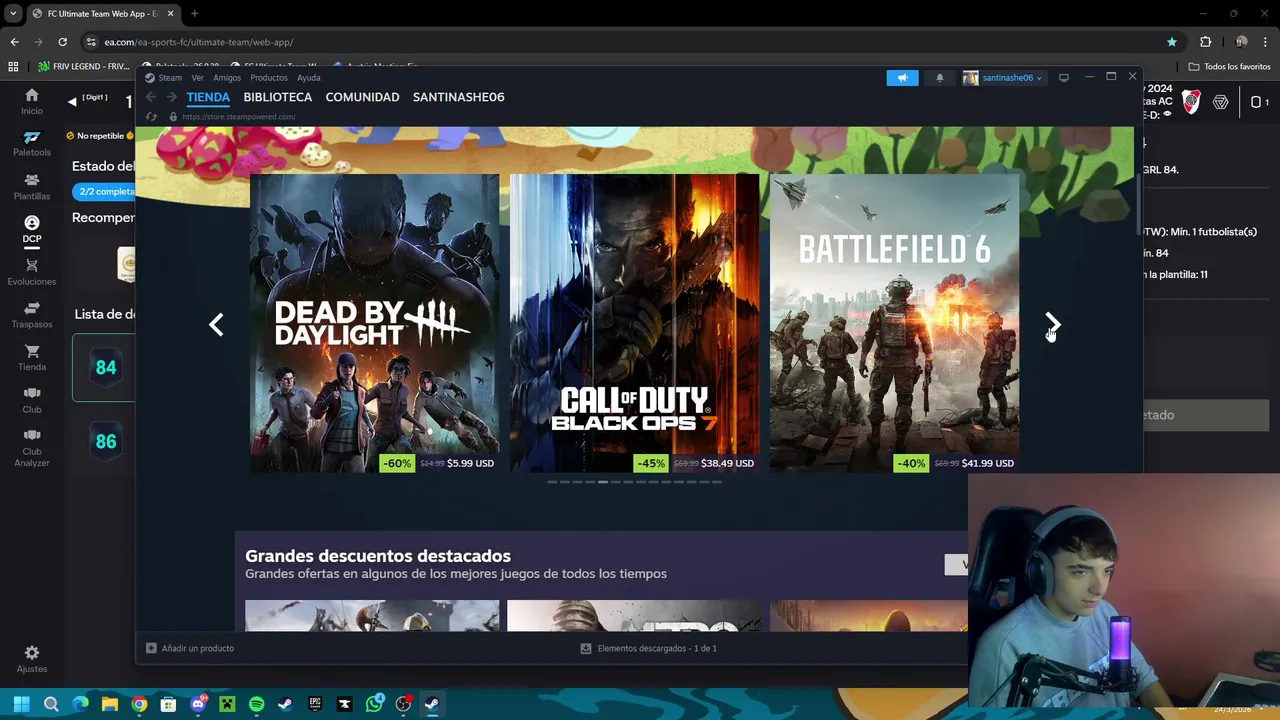Click the $5.99 USD Dead by Daylight price
1280x720 pixels.
[470, 463]
